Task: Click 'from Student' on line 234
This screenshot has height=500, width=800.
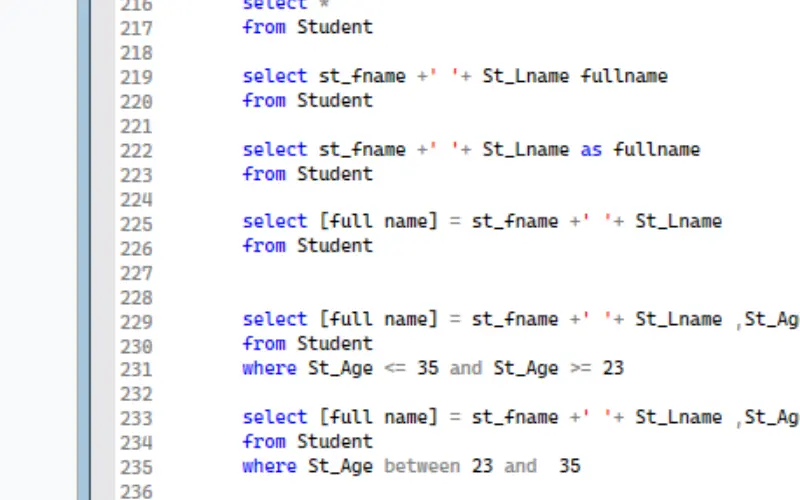Action: click(308, 441)
